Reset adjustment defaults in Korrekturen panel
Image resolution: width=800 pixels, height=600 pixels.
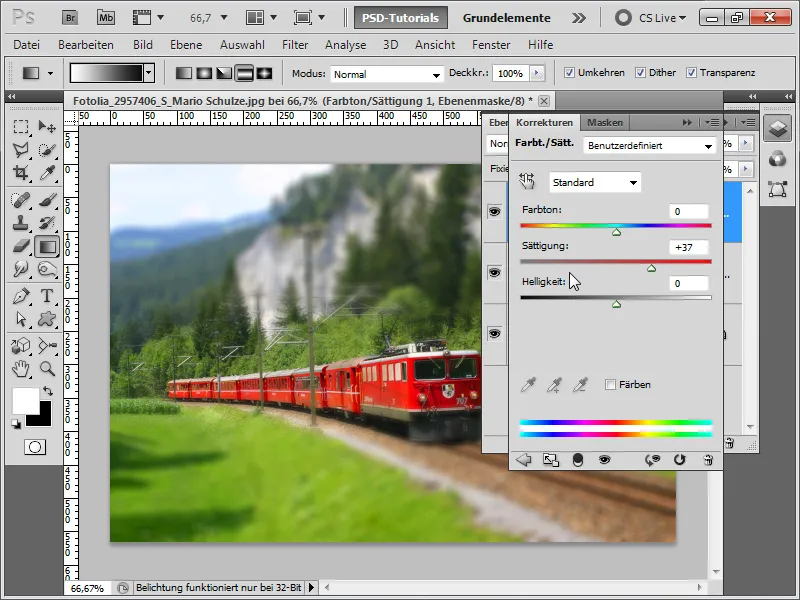(679, 460)
